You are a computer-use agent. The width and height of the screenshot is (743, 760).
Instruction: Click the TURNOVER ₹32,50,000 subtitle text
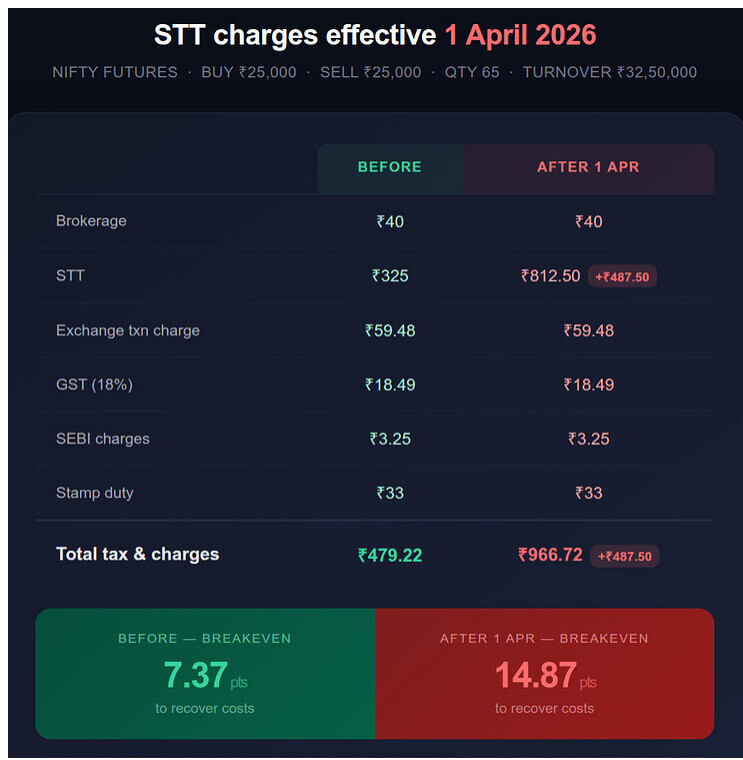tap(609, 72)
